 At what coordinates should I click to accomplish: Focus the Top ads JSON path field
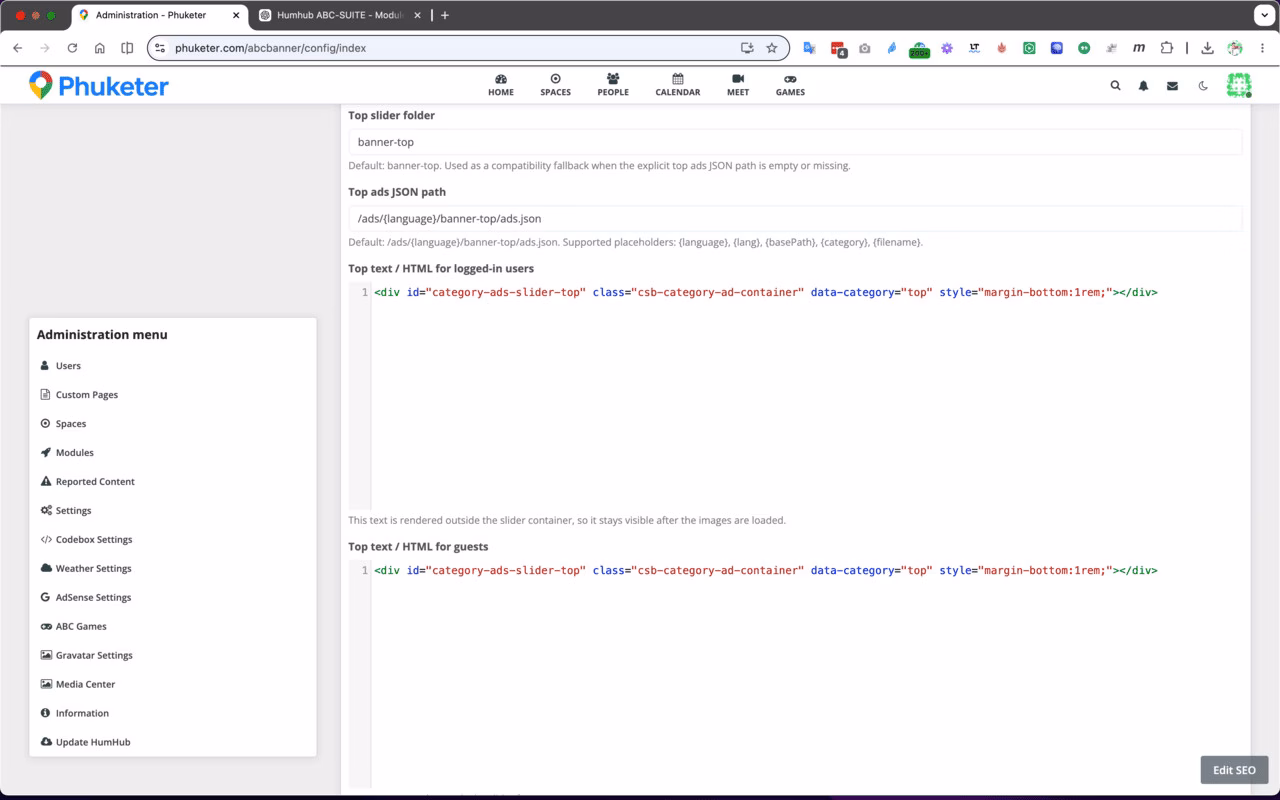point(795,218)
